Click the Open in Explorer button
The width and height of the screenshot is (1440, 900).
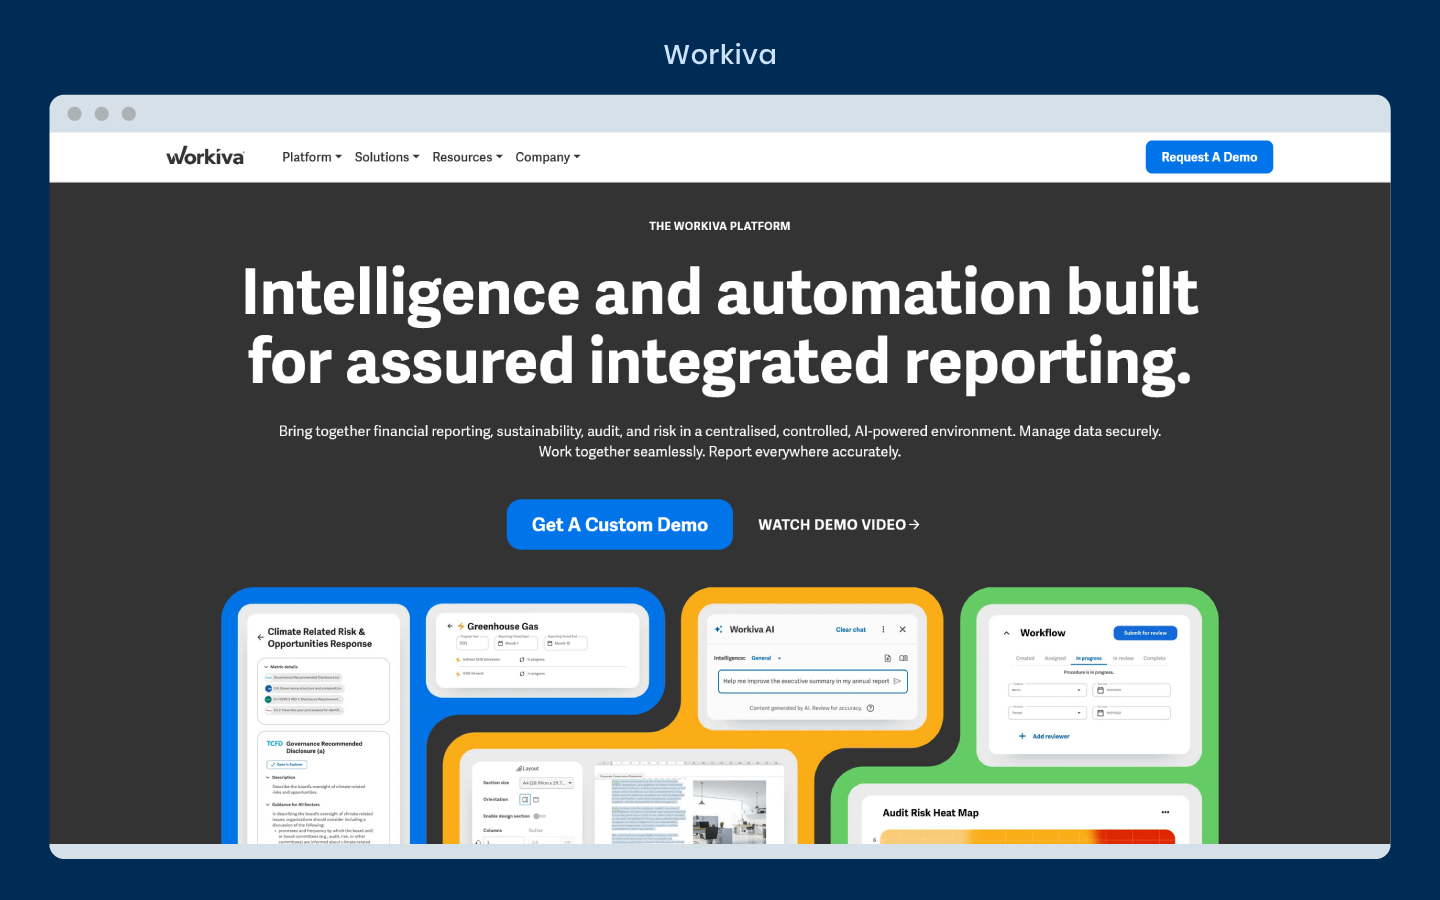[x=287, y=764]
